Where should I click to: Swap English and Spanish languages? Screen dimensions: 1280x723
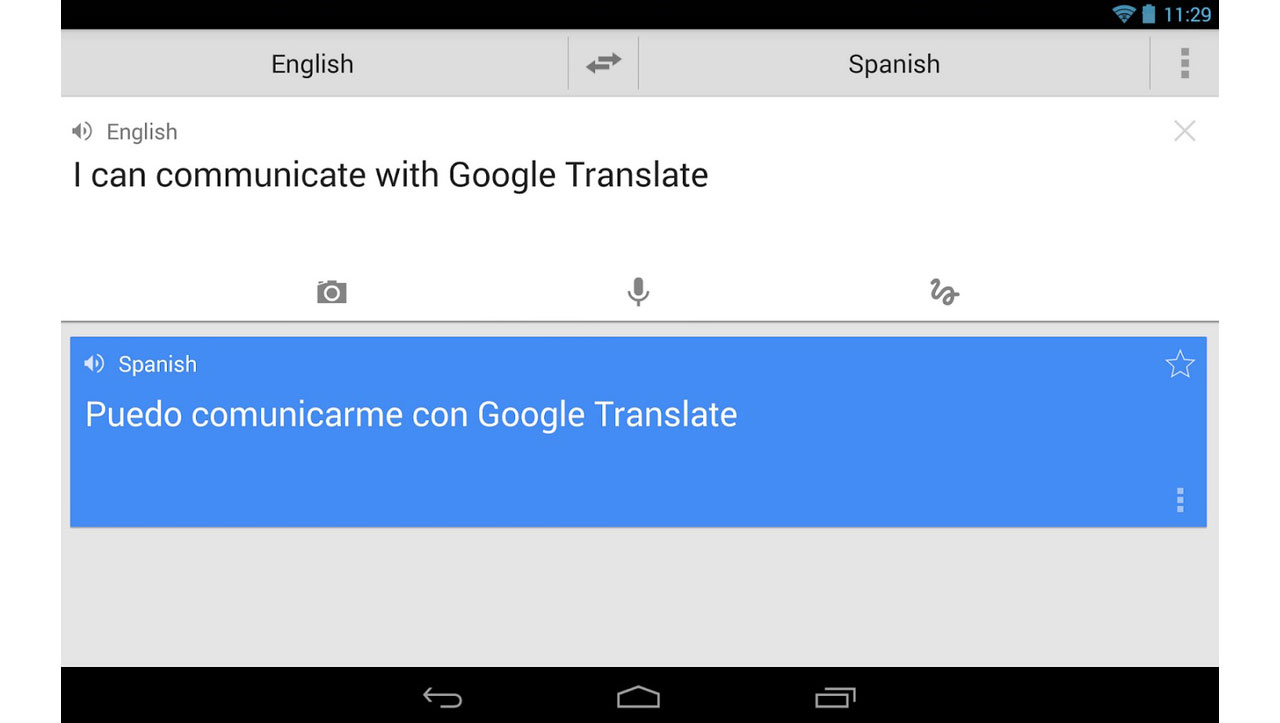[x=603, y=63]
